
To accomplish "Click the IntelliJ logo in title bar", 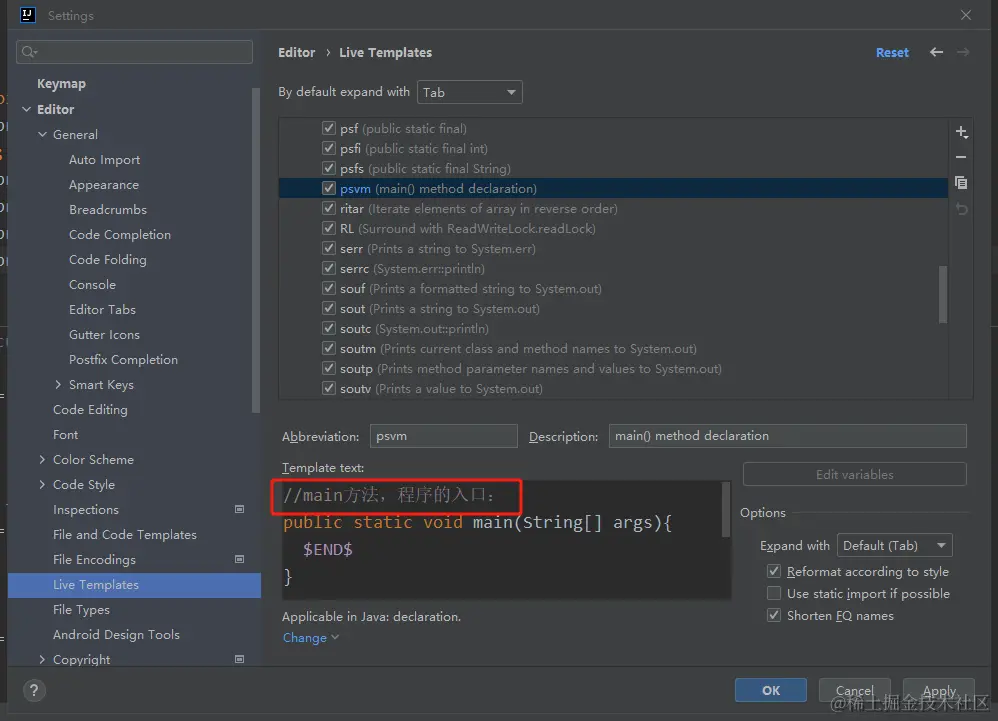I will [28, 15].
